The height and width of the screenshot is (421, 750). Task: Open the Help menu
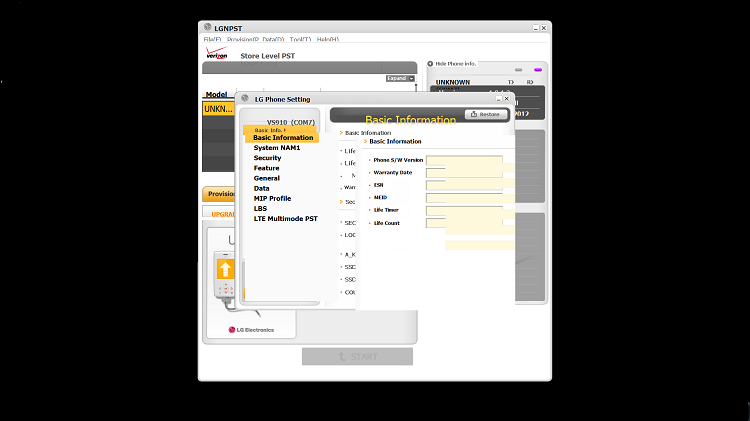(328, 40)
